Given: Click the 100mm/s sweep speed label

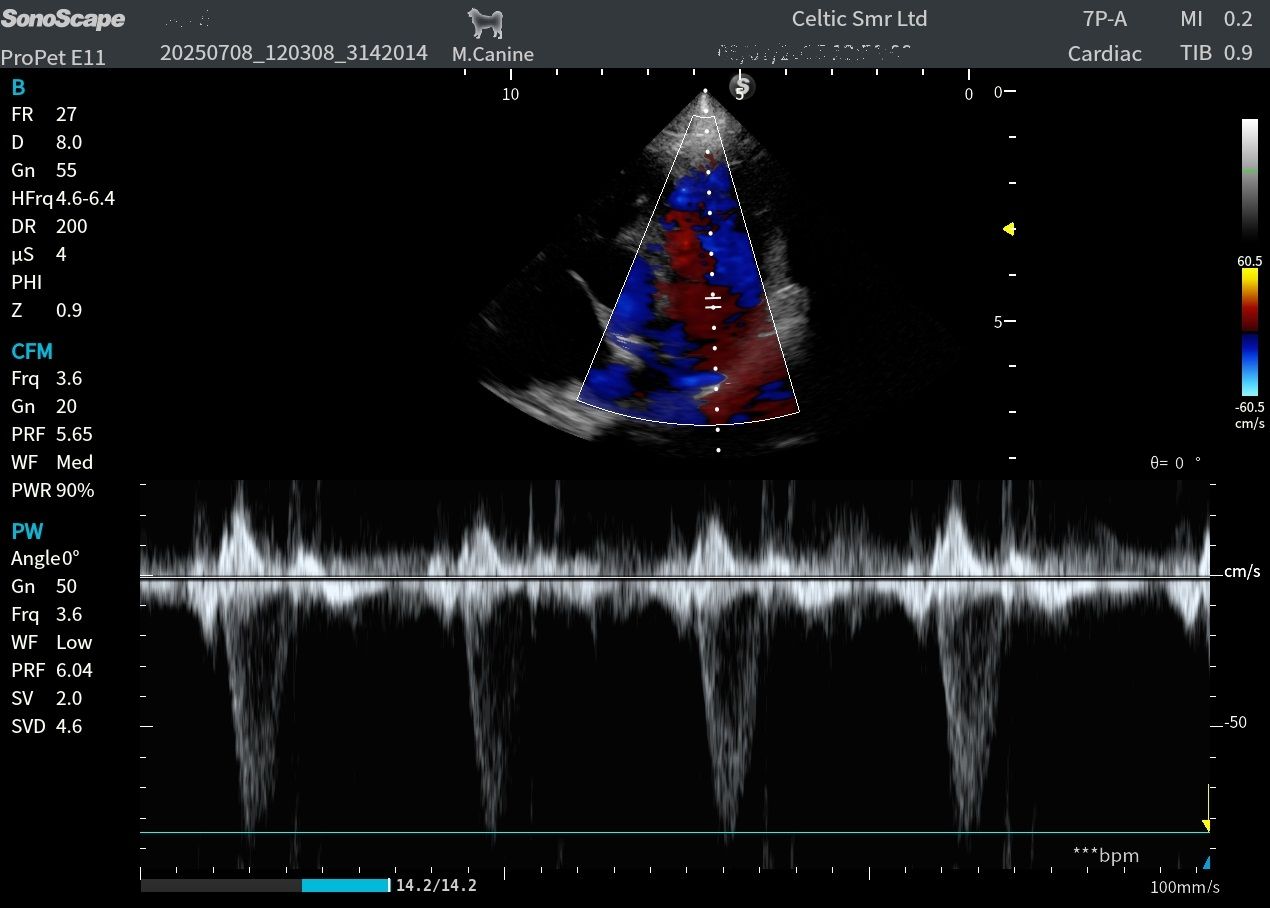Looking at the screenshot, I should [x=1185, y=887].
